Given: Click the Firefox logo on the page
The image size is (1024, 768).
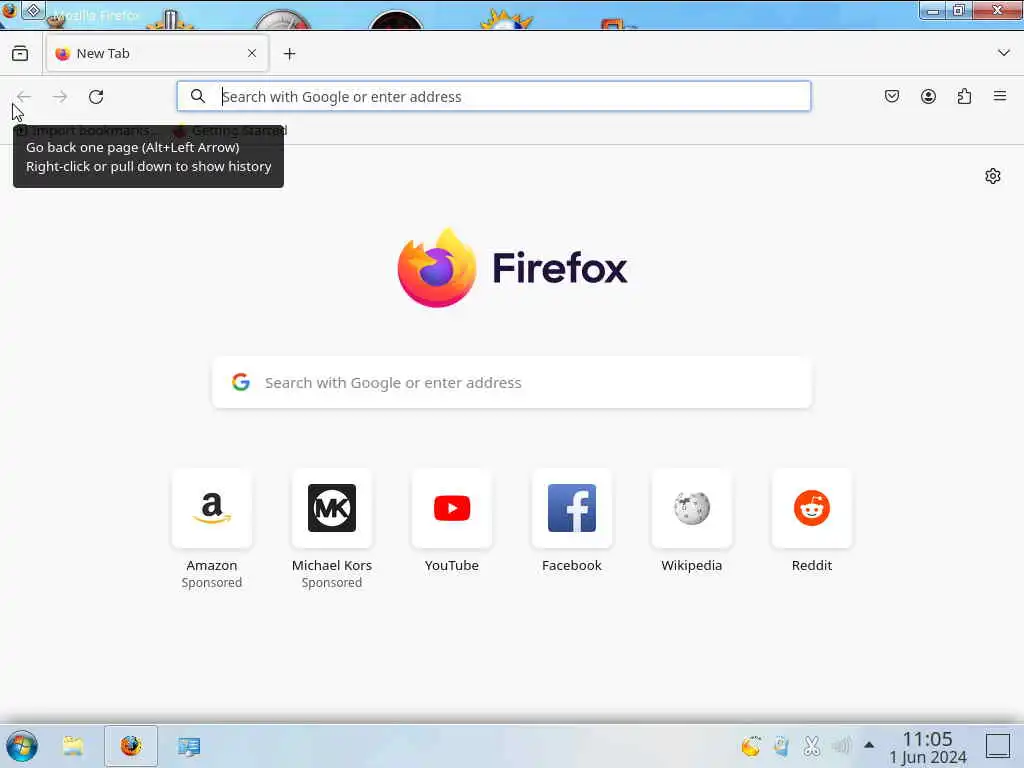Looking at the screenshot, I should [x=512, y=268].
